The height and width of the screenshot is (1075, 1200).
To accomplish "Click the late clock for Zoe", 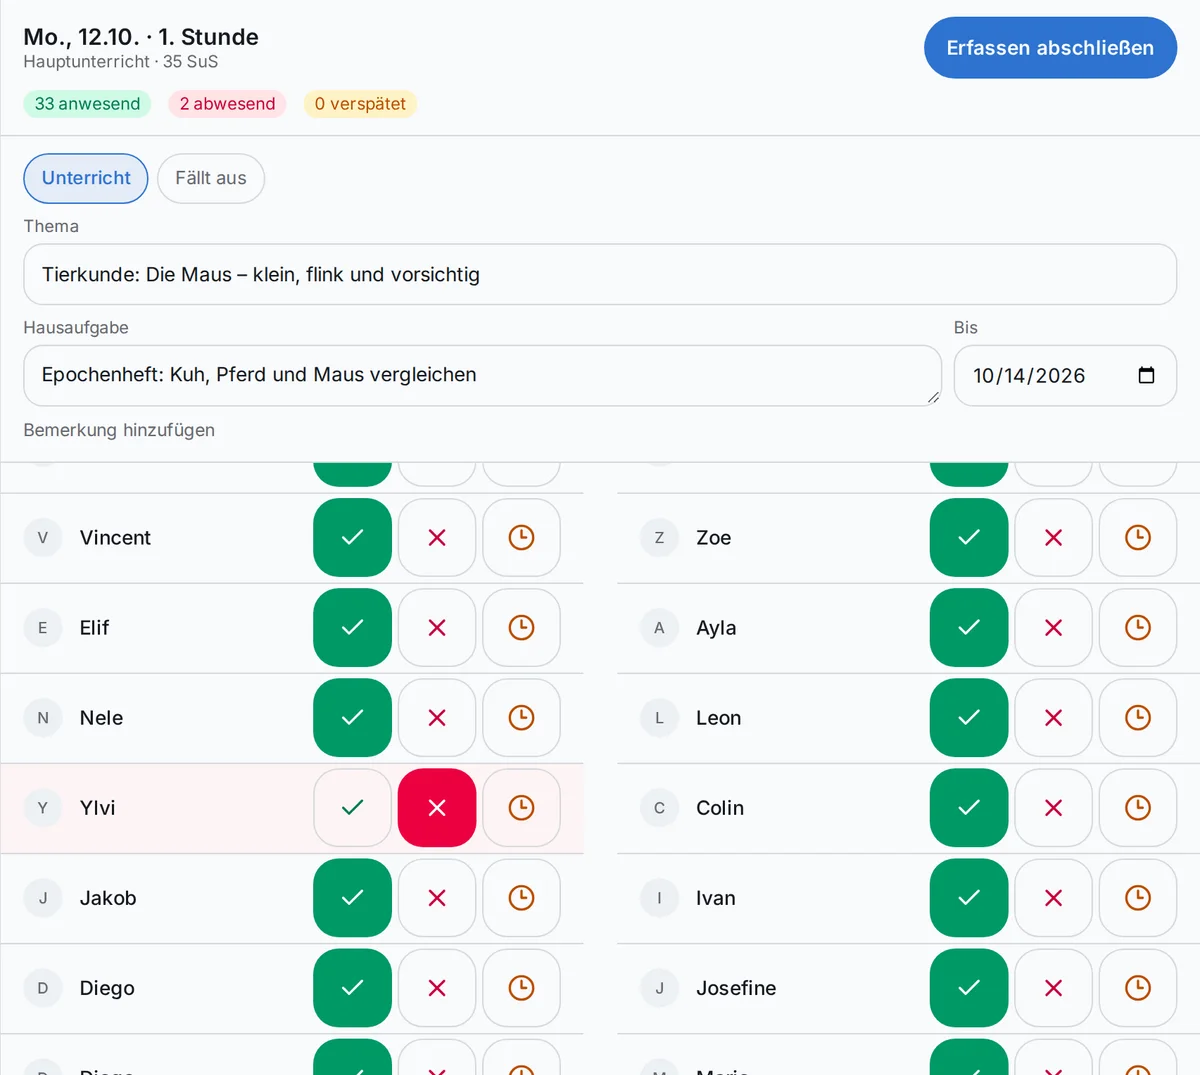I will click(1138, 538).
